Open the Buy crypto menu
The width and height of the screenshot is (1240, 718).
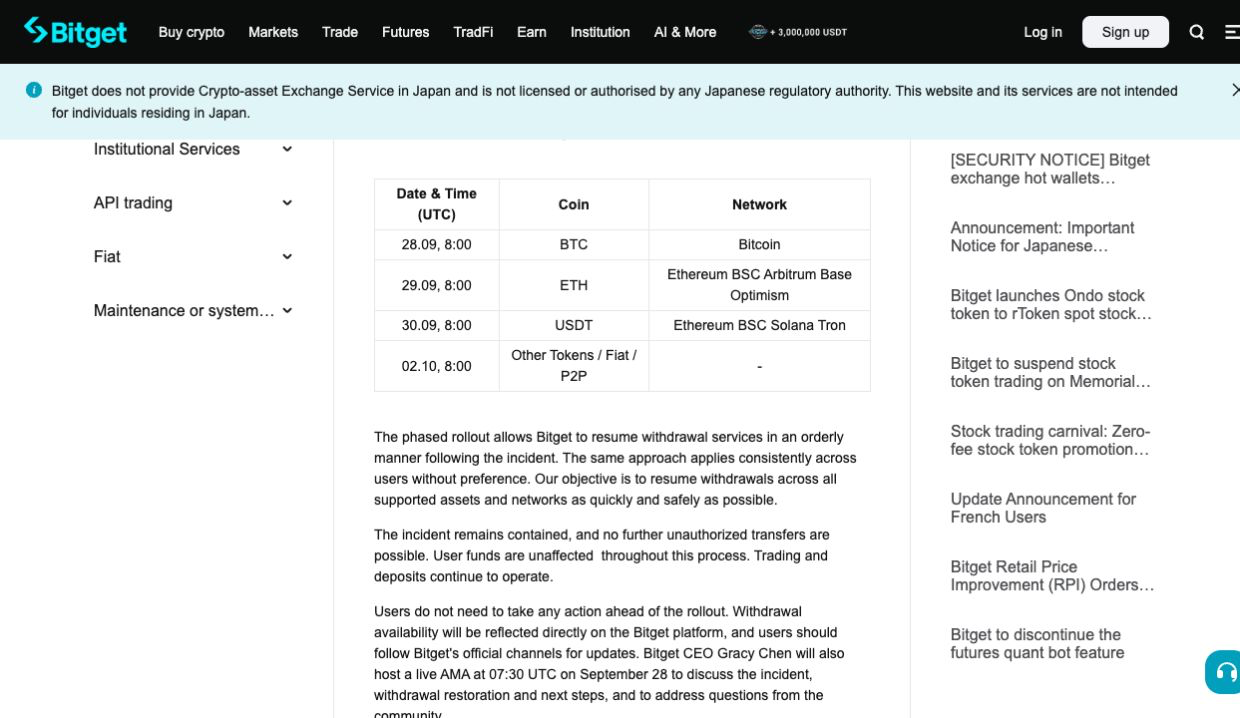tap(191, 32)
